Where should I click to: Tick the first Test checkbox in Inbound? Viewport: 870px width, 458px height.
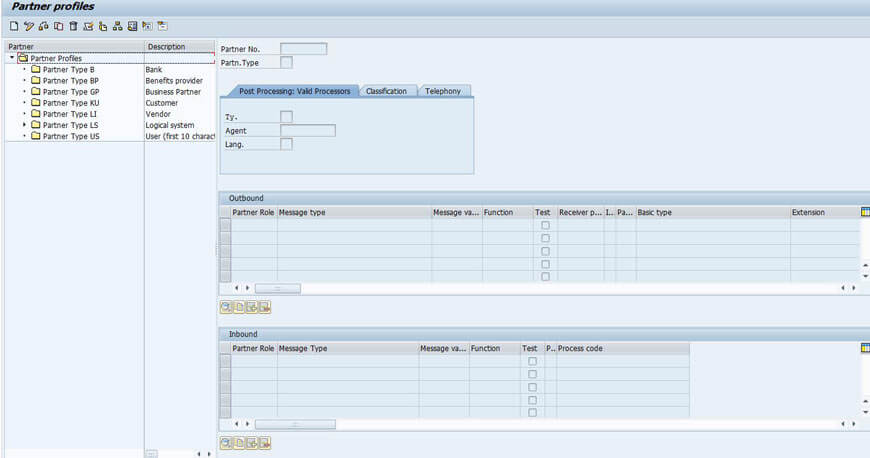pos(532,361)
